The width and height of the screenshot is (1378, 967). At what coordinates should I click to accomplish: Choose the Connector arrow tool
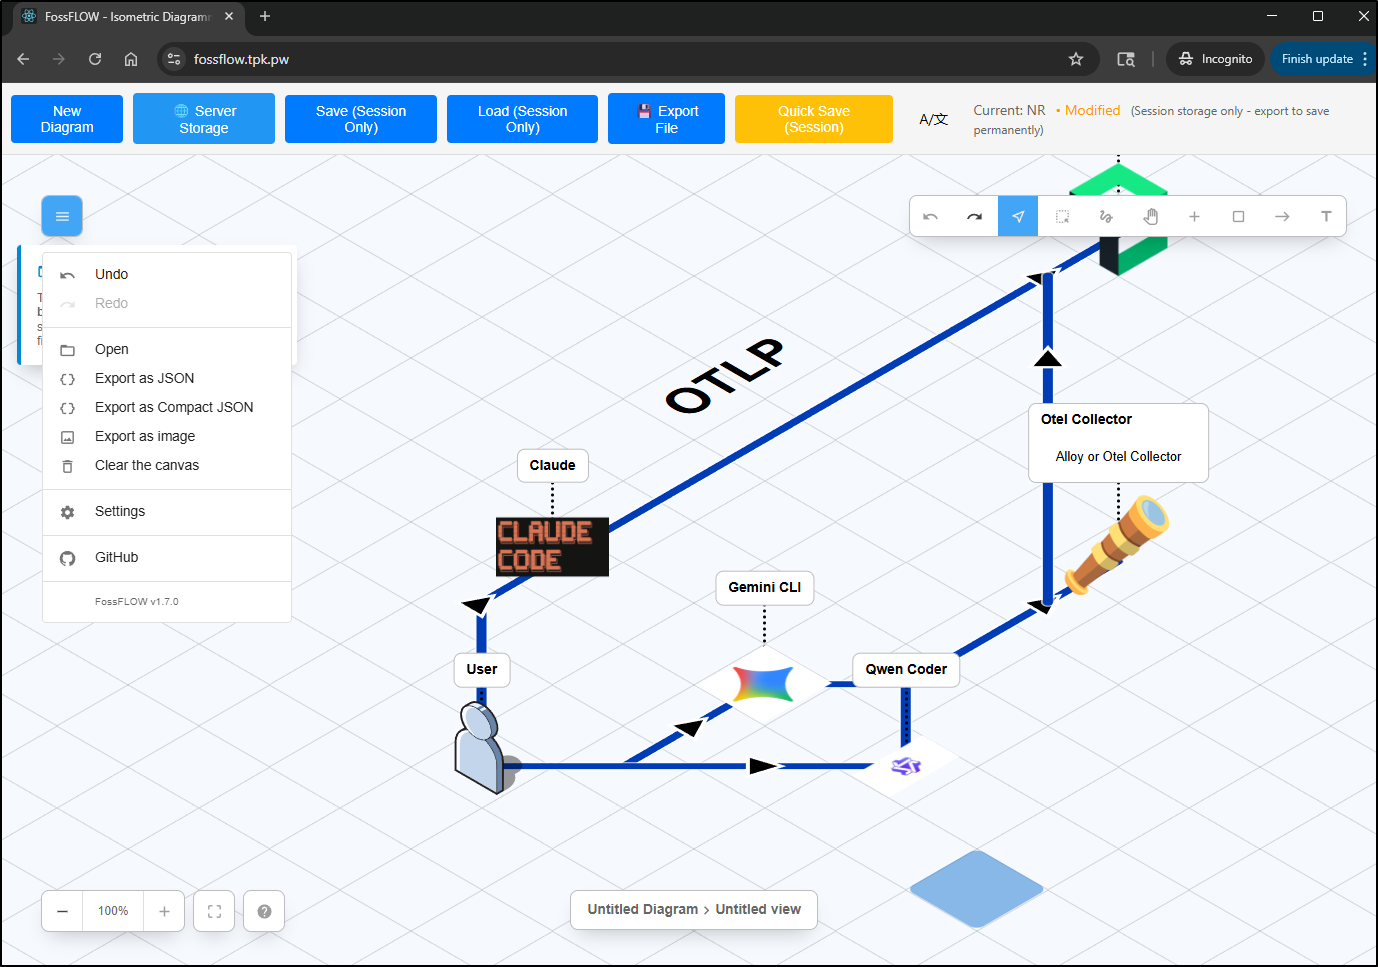(x=1282, y=216)
